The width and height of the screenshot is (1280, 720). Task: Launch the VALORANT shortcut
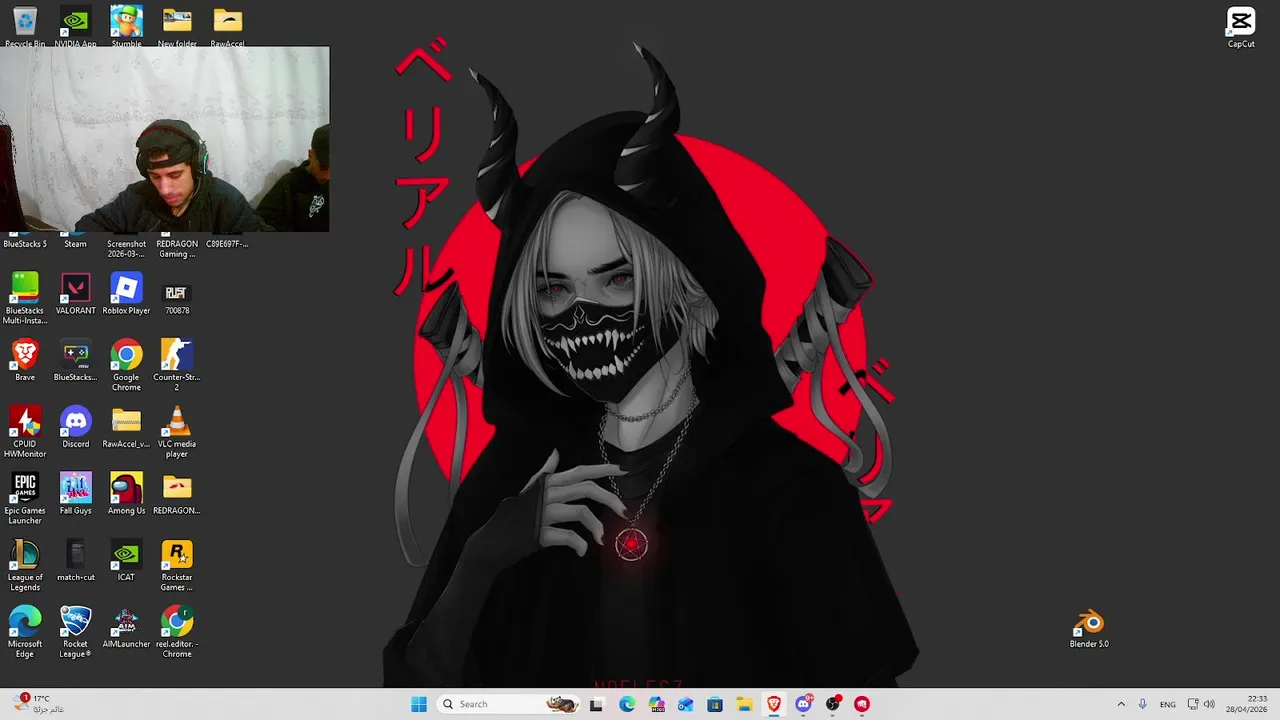point(75,294)
